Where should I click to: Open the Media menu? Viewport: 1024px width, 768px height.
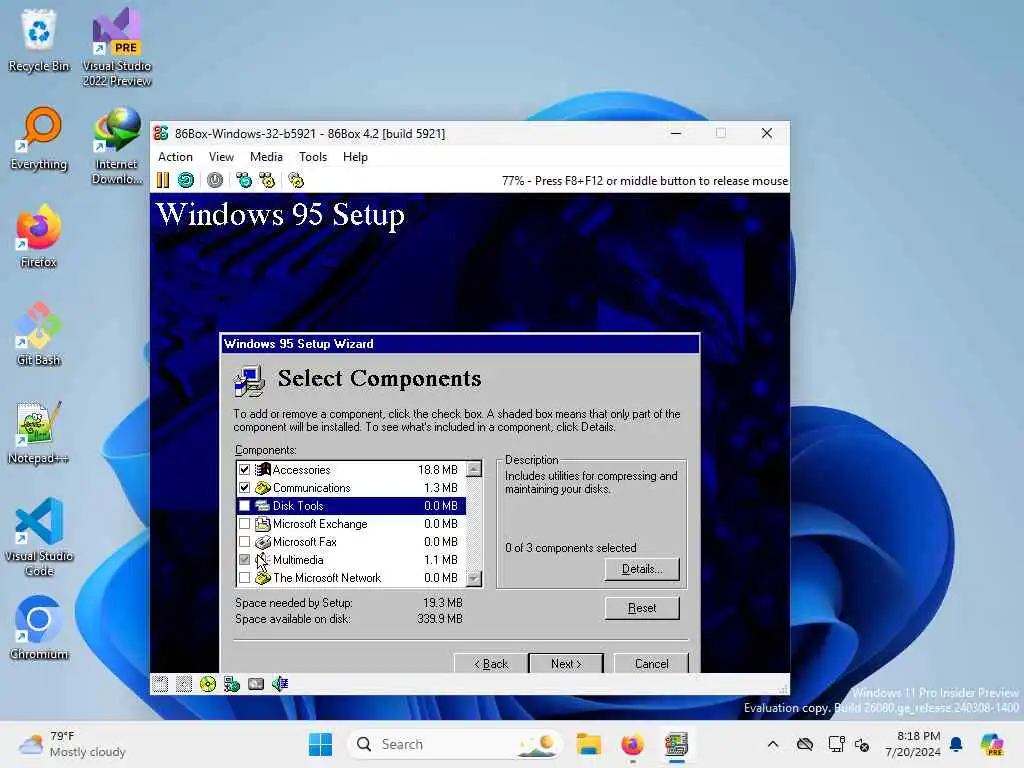tap(266, 157)
